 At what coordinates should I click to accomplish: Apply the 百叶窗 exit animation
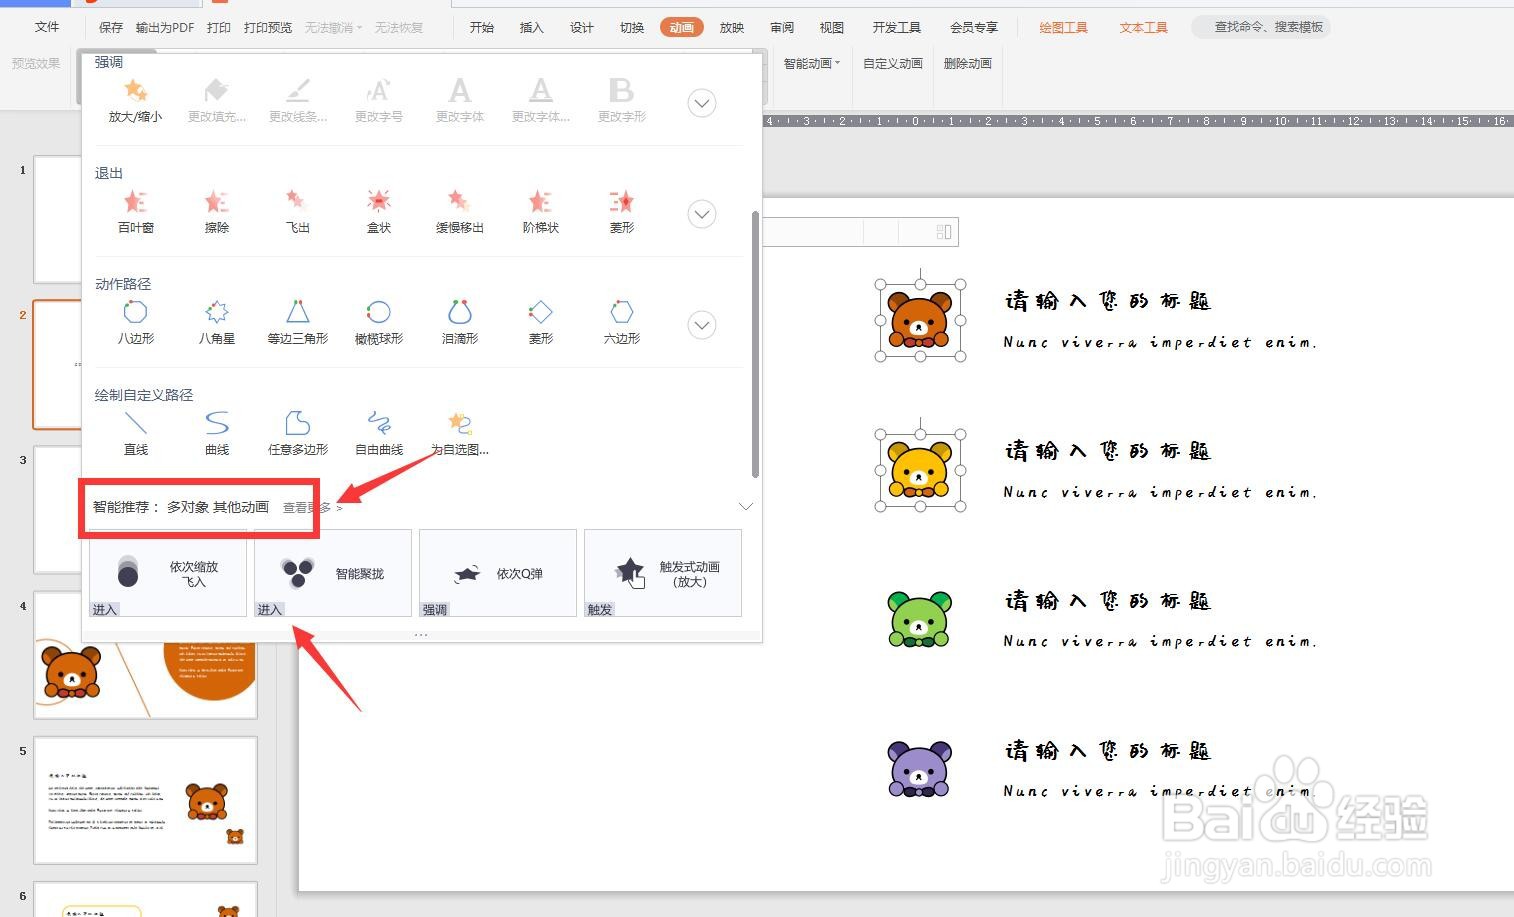(x=136, y=212)
